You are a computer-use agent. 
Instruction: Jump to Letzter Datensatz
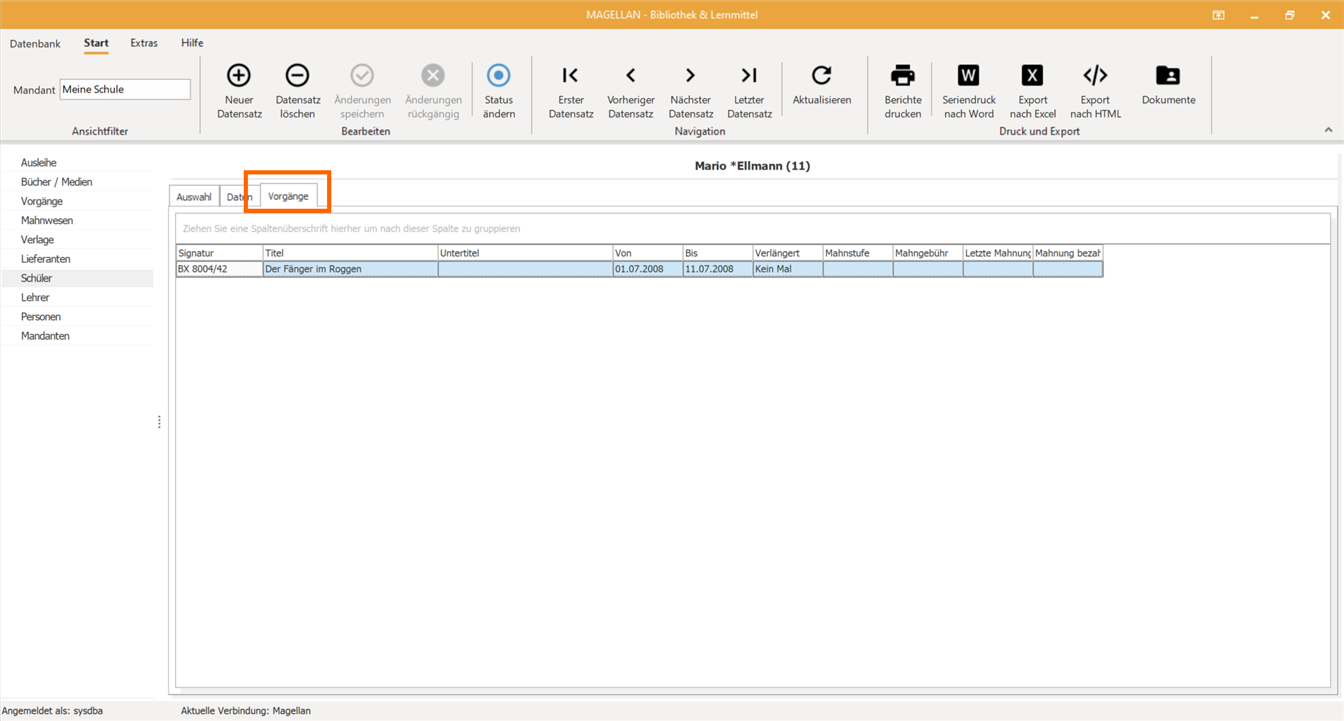coord(749,75)
